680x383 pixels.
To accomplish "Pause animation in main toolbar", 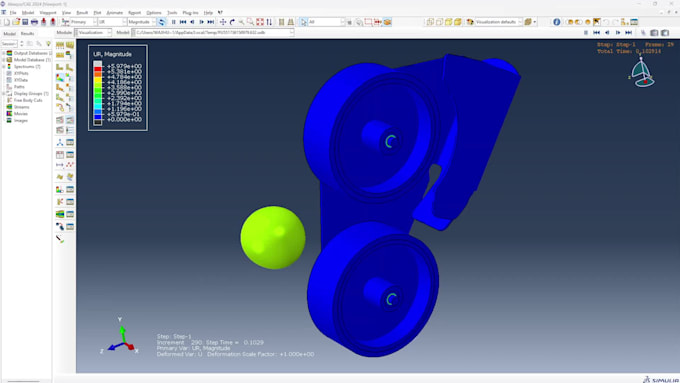I will [173, 22].
